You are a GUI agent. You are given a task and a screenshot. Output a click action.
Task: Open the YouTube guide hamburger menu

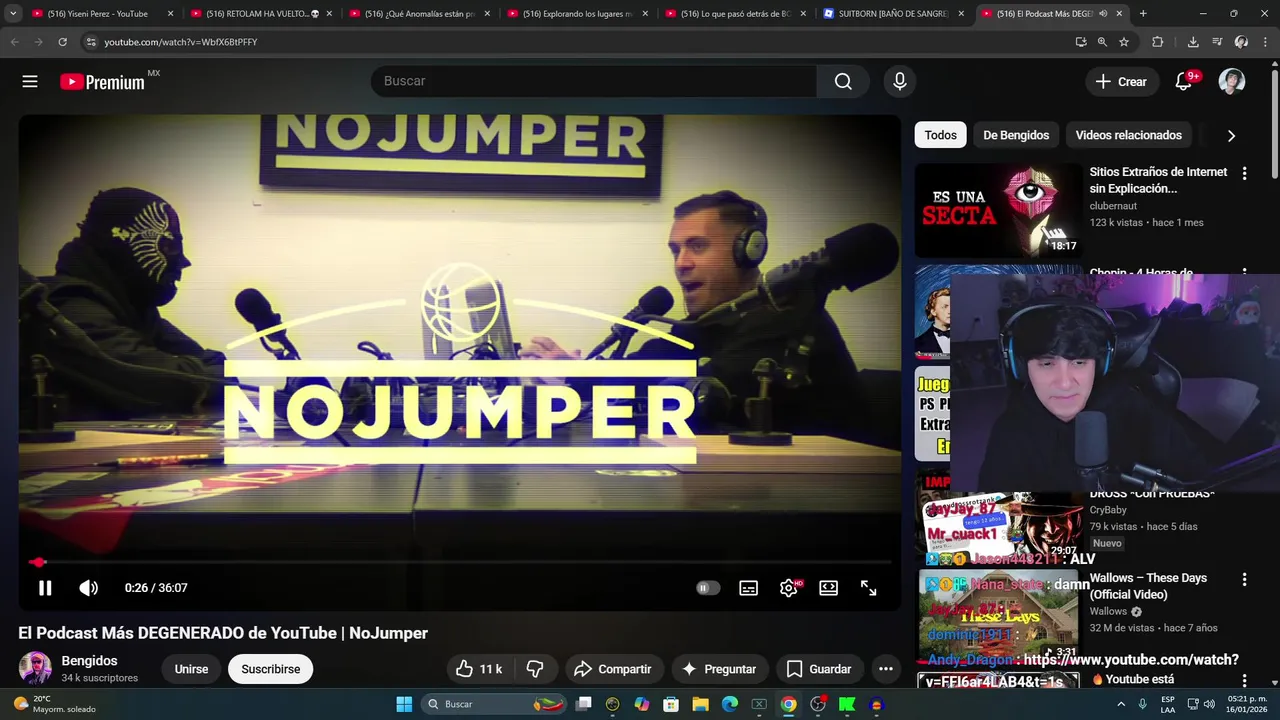click(x=30, y=82)
